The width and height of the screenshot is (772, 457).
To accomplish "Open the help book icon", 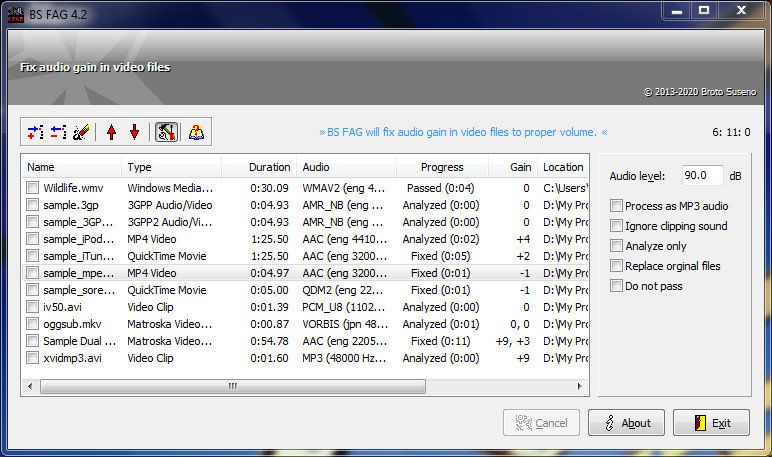I will [196, 132].
